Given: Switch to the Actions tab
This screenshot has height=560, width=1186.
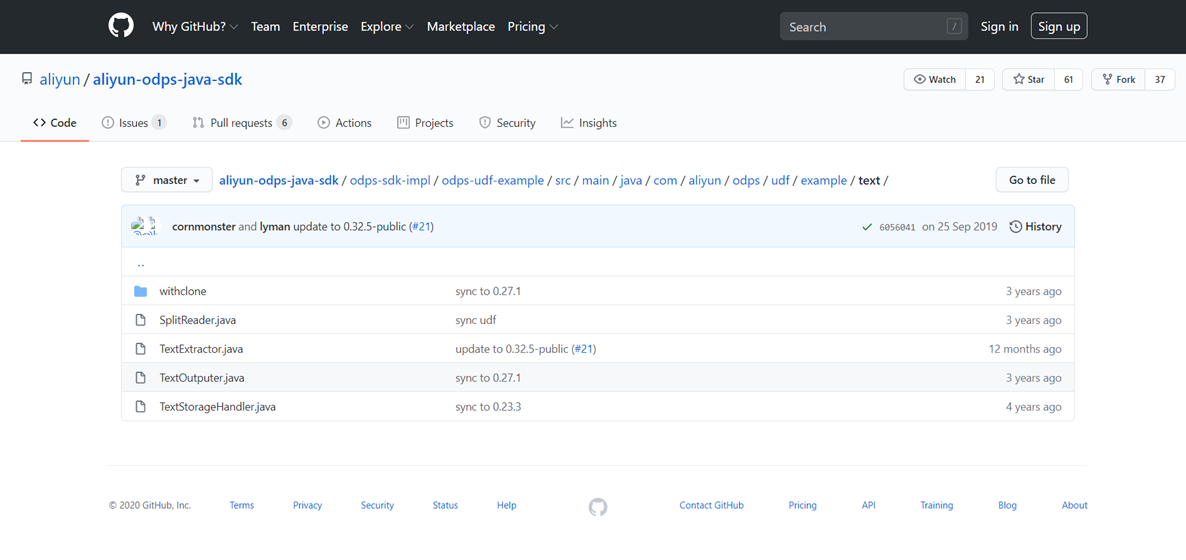Looking at the screenshot, I should 345,123.
